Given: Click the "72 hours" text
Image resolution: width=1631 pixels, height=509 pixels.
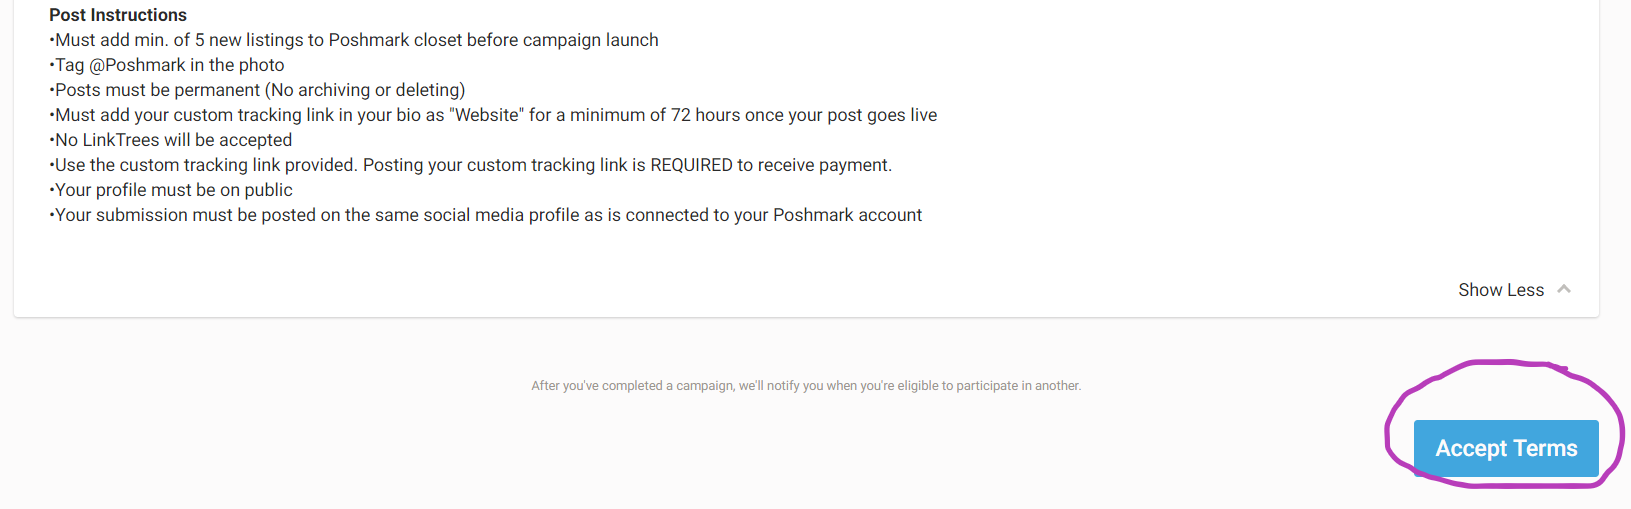Looking at the screenshot, I should [x=705, y=115].
